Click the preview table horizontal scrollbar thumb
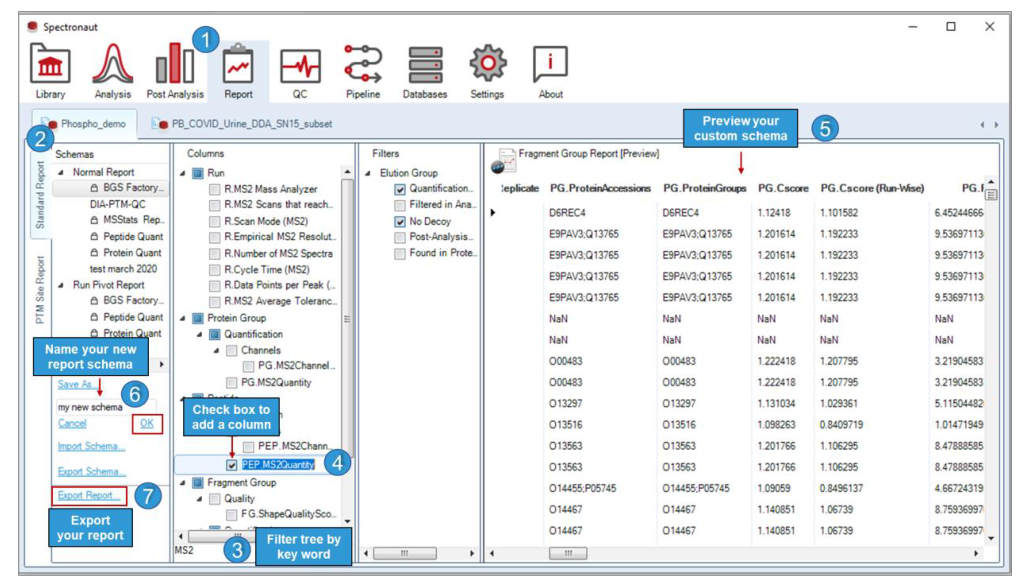Screen dimensions: 1029x588 (568, 553)
